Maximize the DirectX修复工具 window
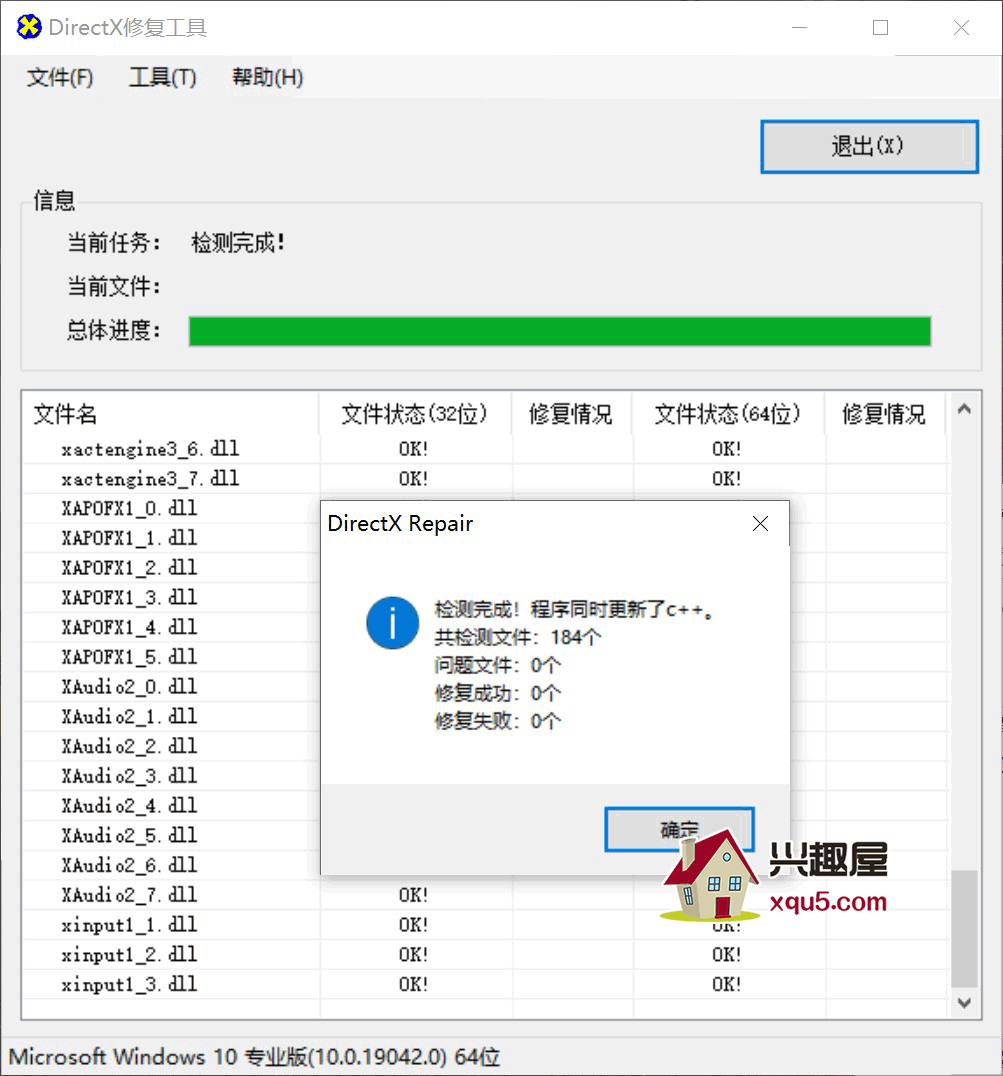This screenshot has width=1003, height=1076. click(x=880, y=27)
